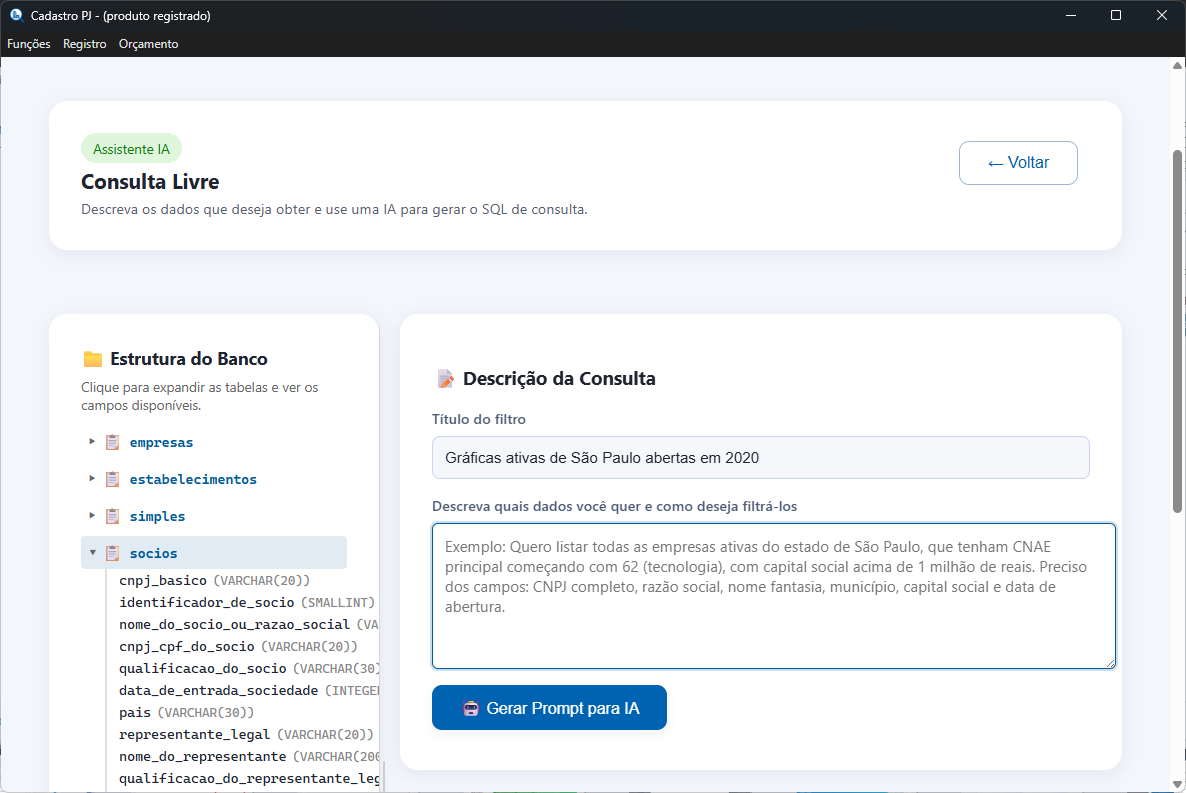
Task: Click the Cadastro PJ app icon in title bar
Action: coord(15,15)
